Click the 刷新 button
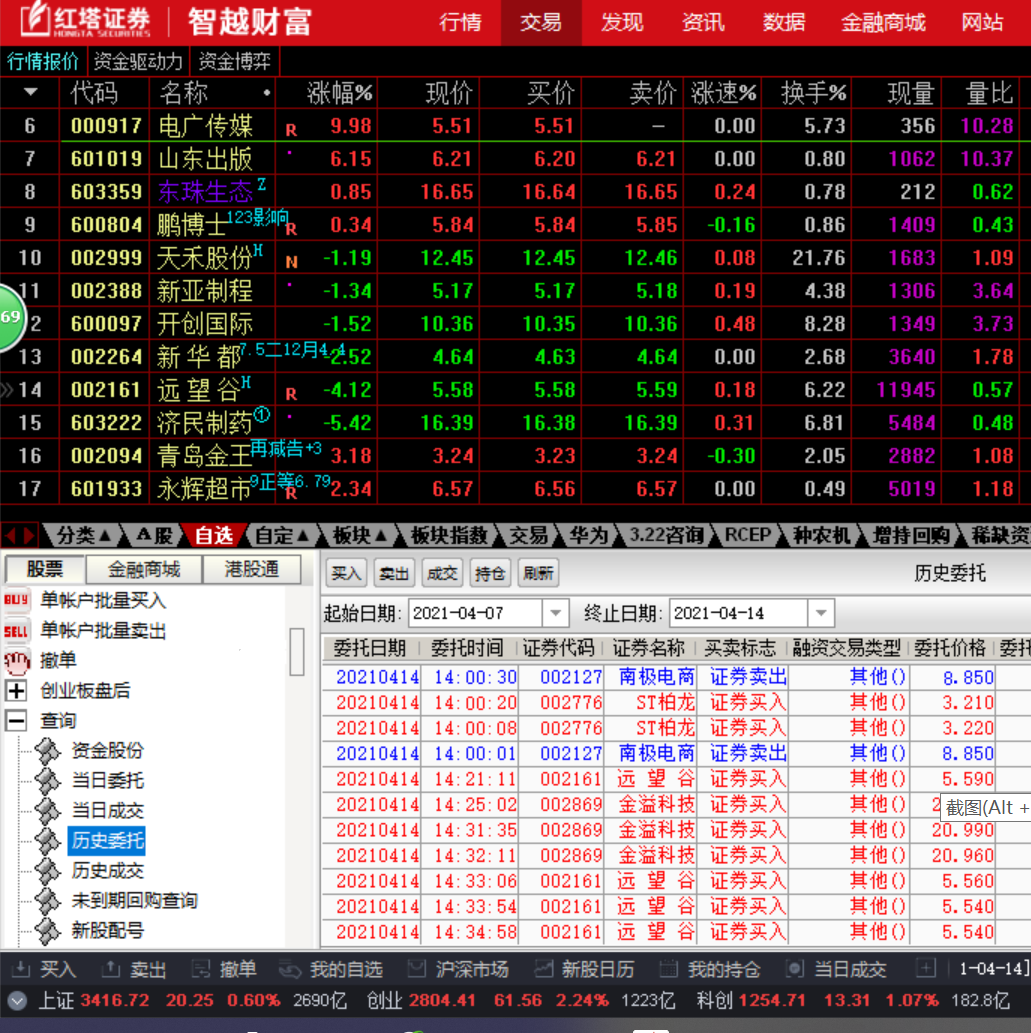This screenshot has width=1031, height=1033. [538, 573]
